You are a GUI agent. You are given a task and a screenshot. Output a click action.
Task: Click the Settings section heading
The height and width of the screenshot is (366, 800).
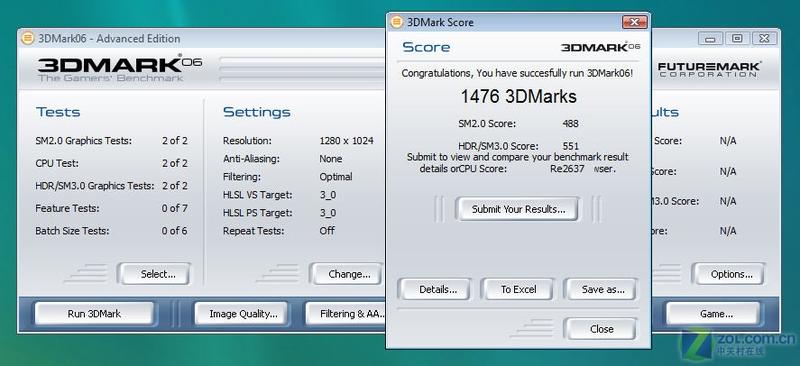coord(257,112)
